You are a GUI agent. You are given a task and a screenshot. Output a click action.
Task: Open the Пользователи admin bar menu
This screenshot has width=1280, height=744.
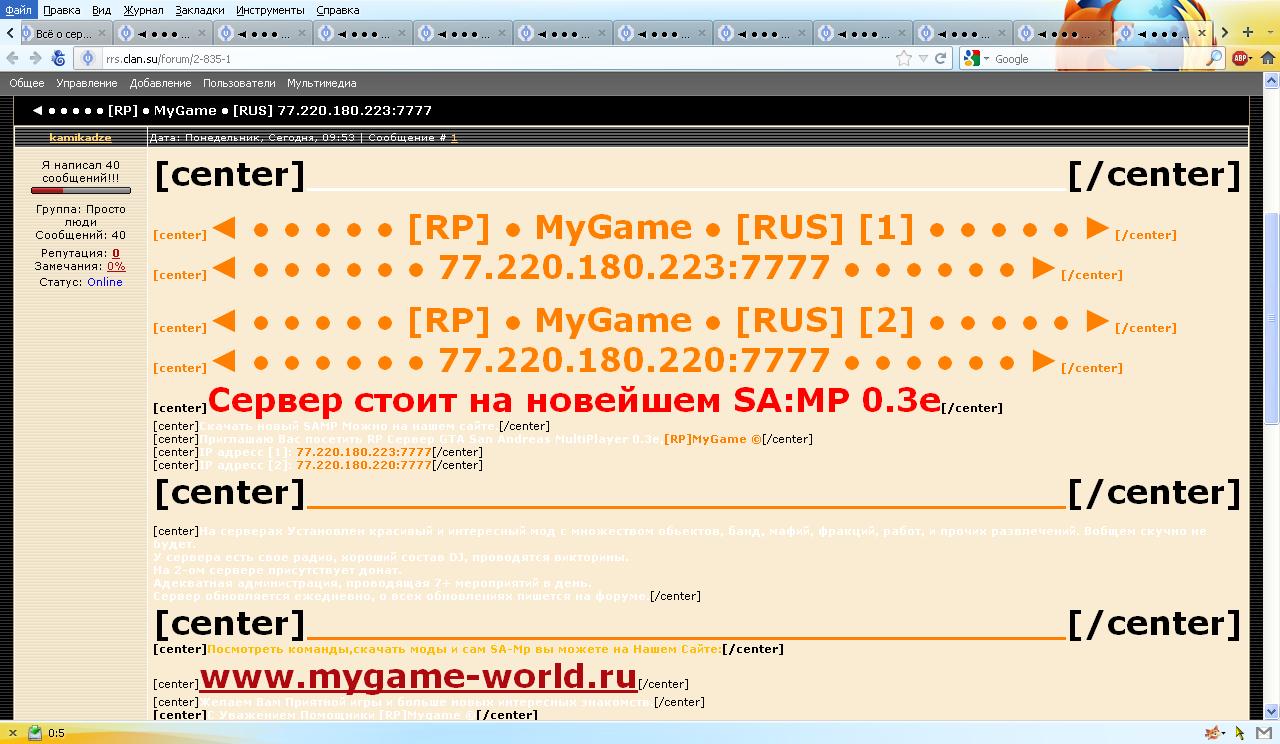point(239,83)
